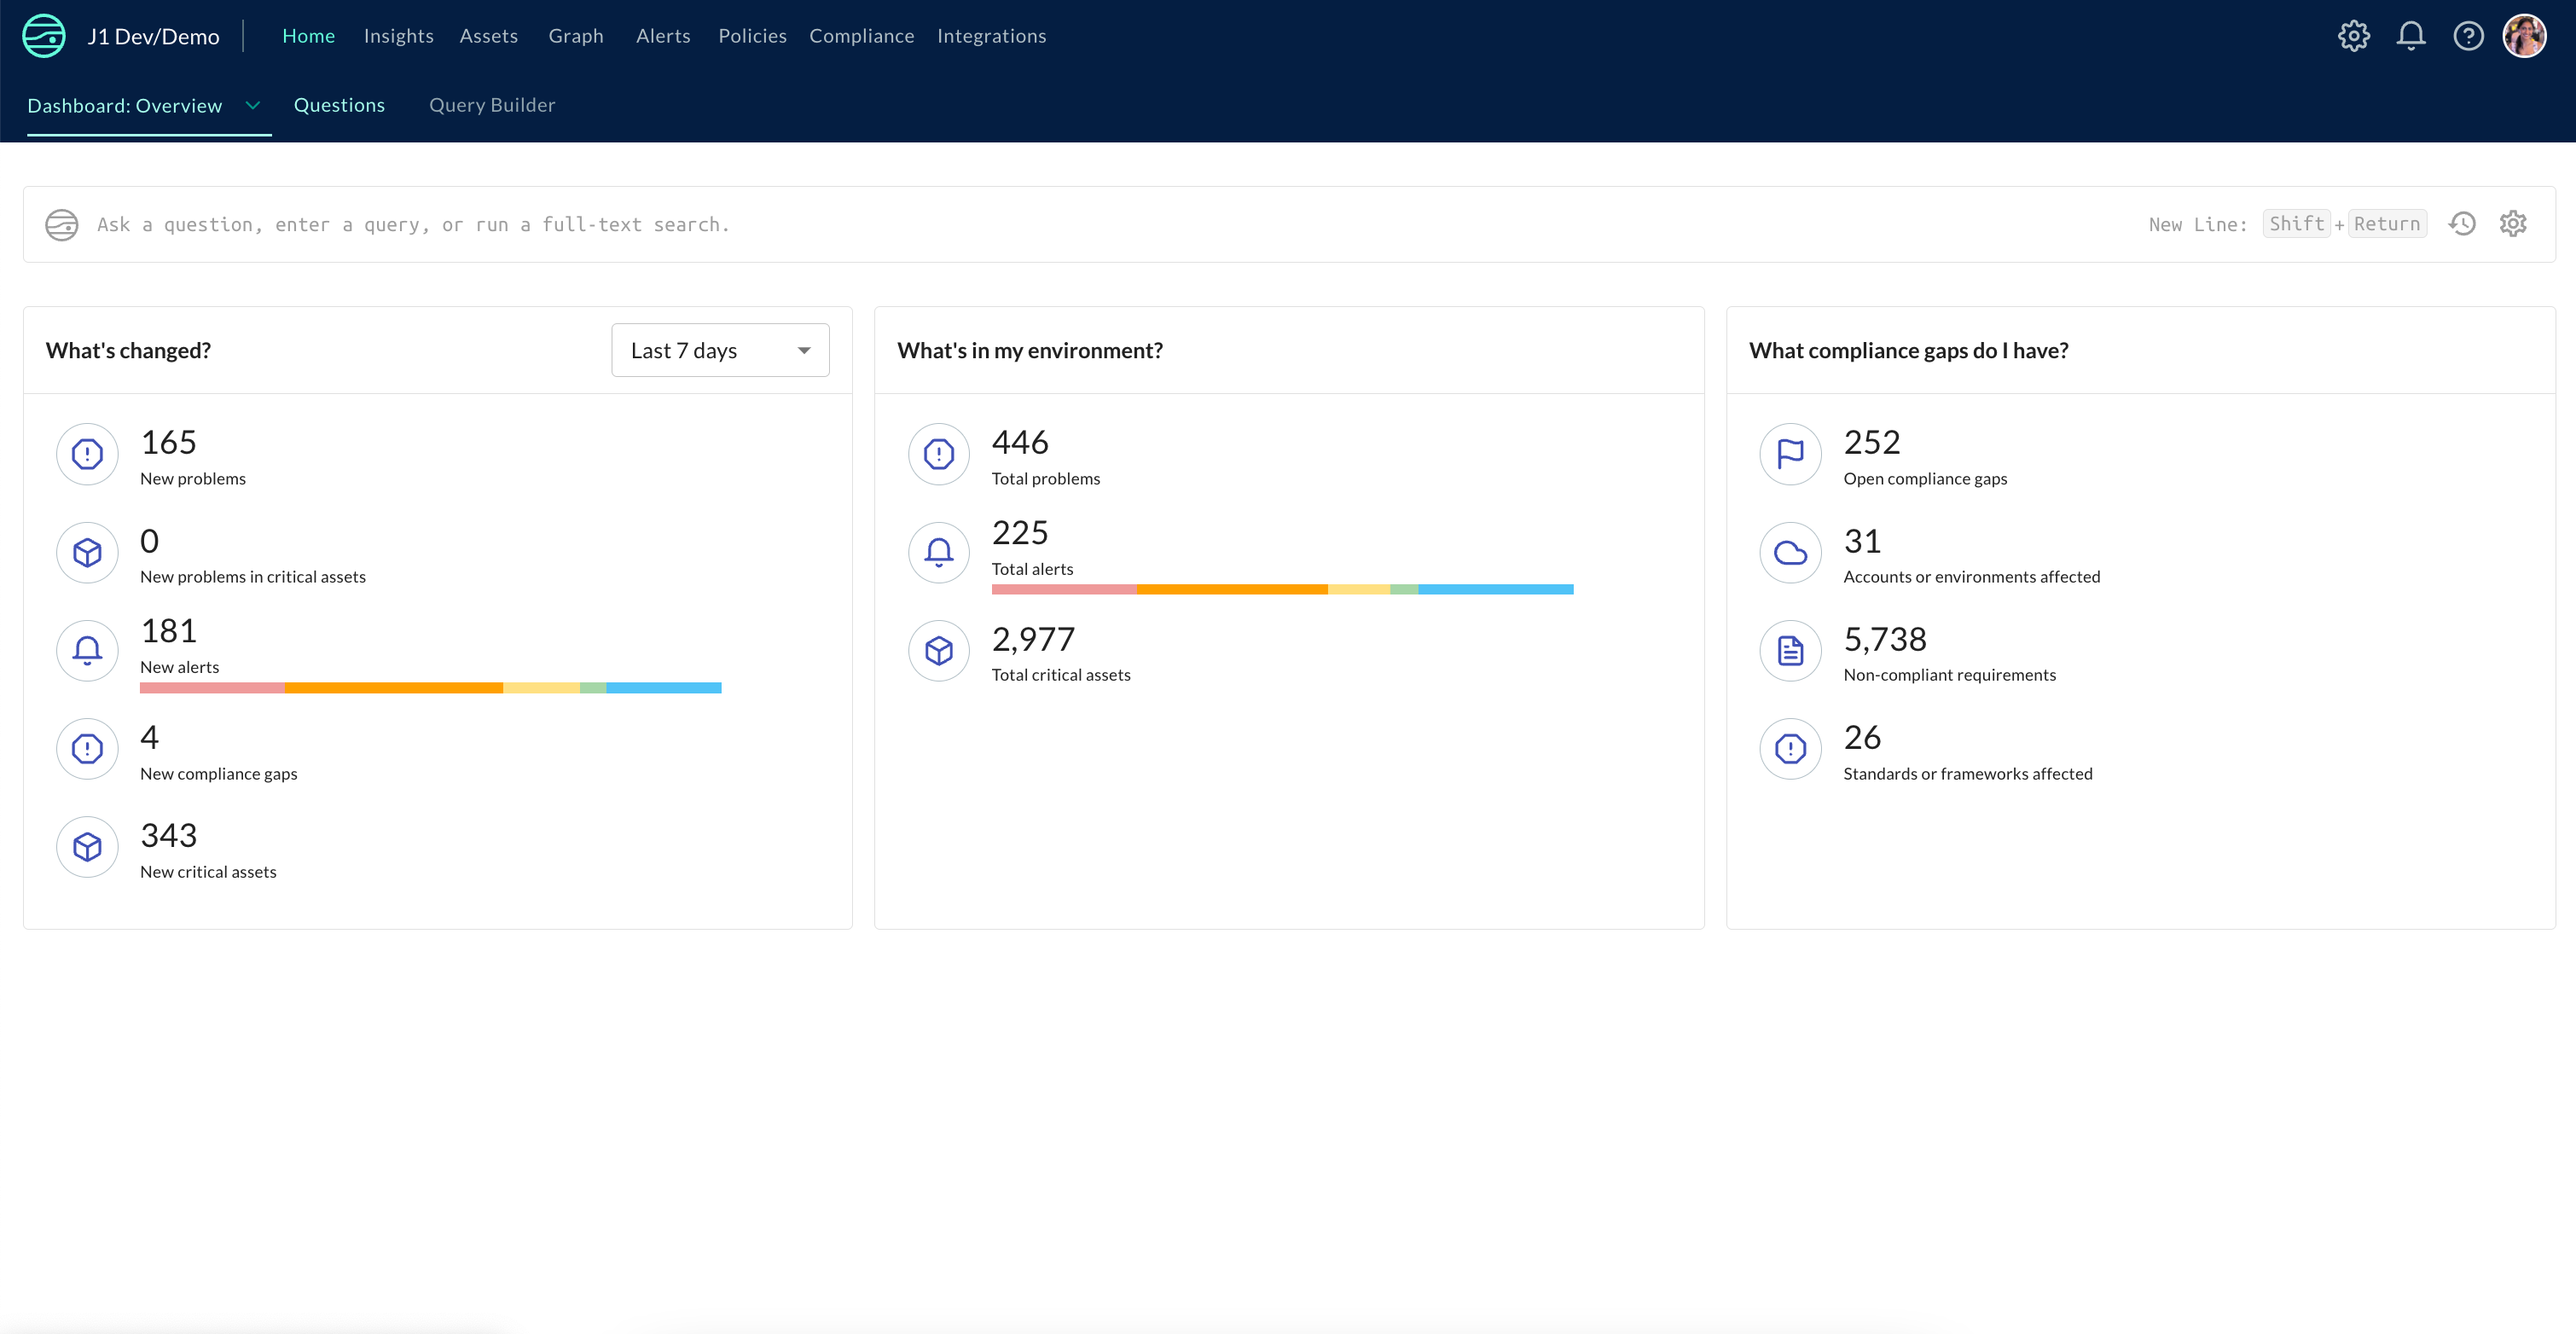Click orange segment of New alerts bar
This screenshot has width=2576, height=1334.
click(393, 688)
